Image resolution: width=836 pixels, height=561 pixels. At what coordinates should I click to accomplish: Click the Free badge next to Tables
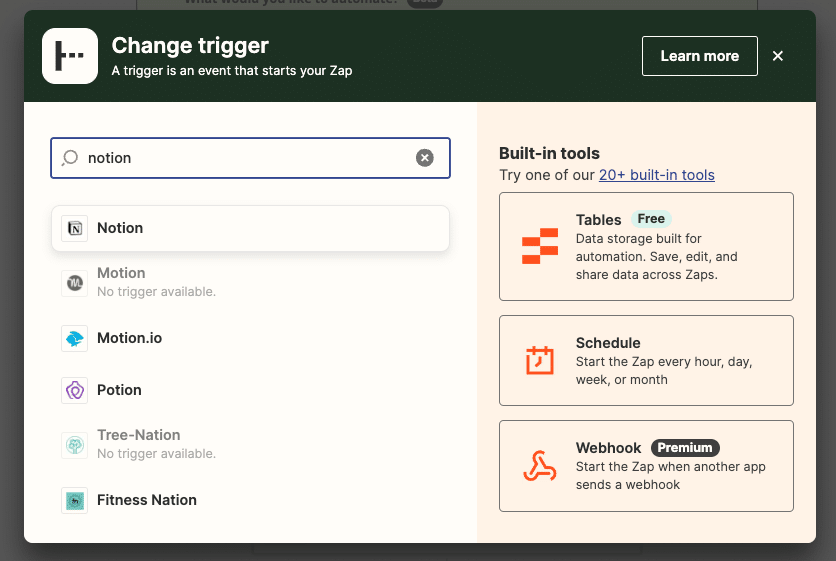click(651, 219)
